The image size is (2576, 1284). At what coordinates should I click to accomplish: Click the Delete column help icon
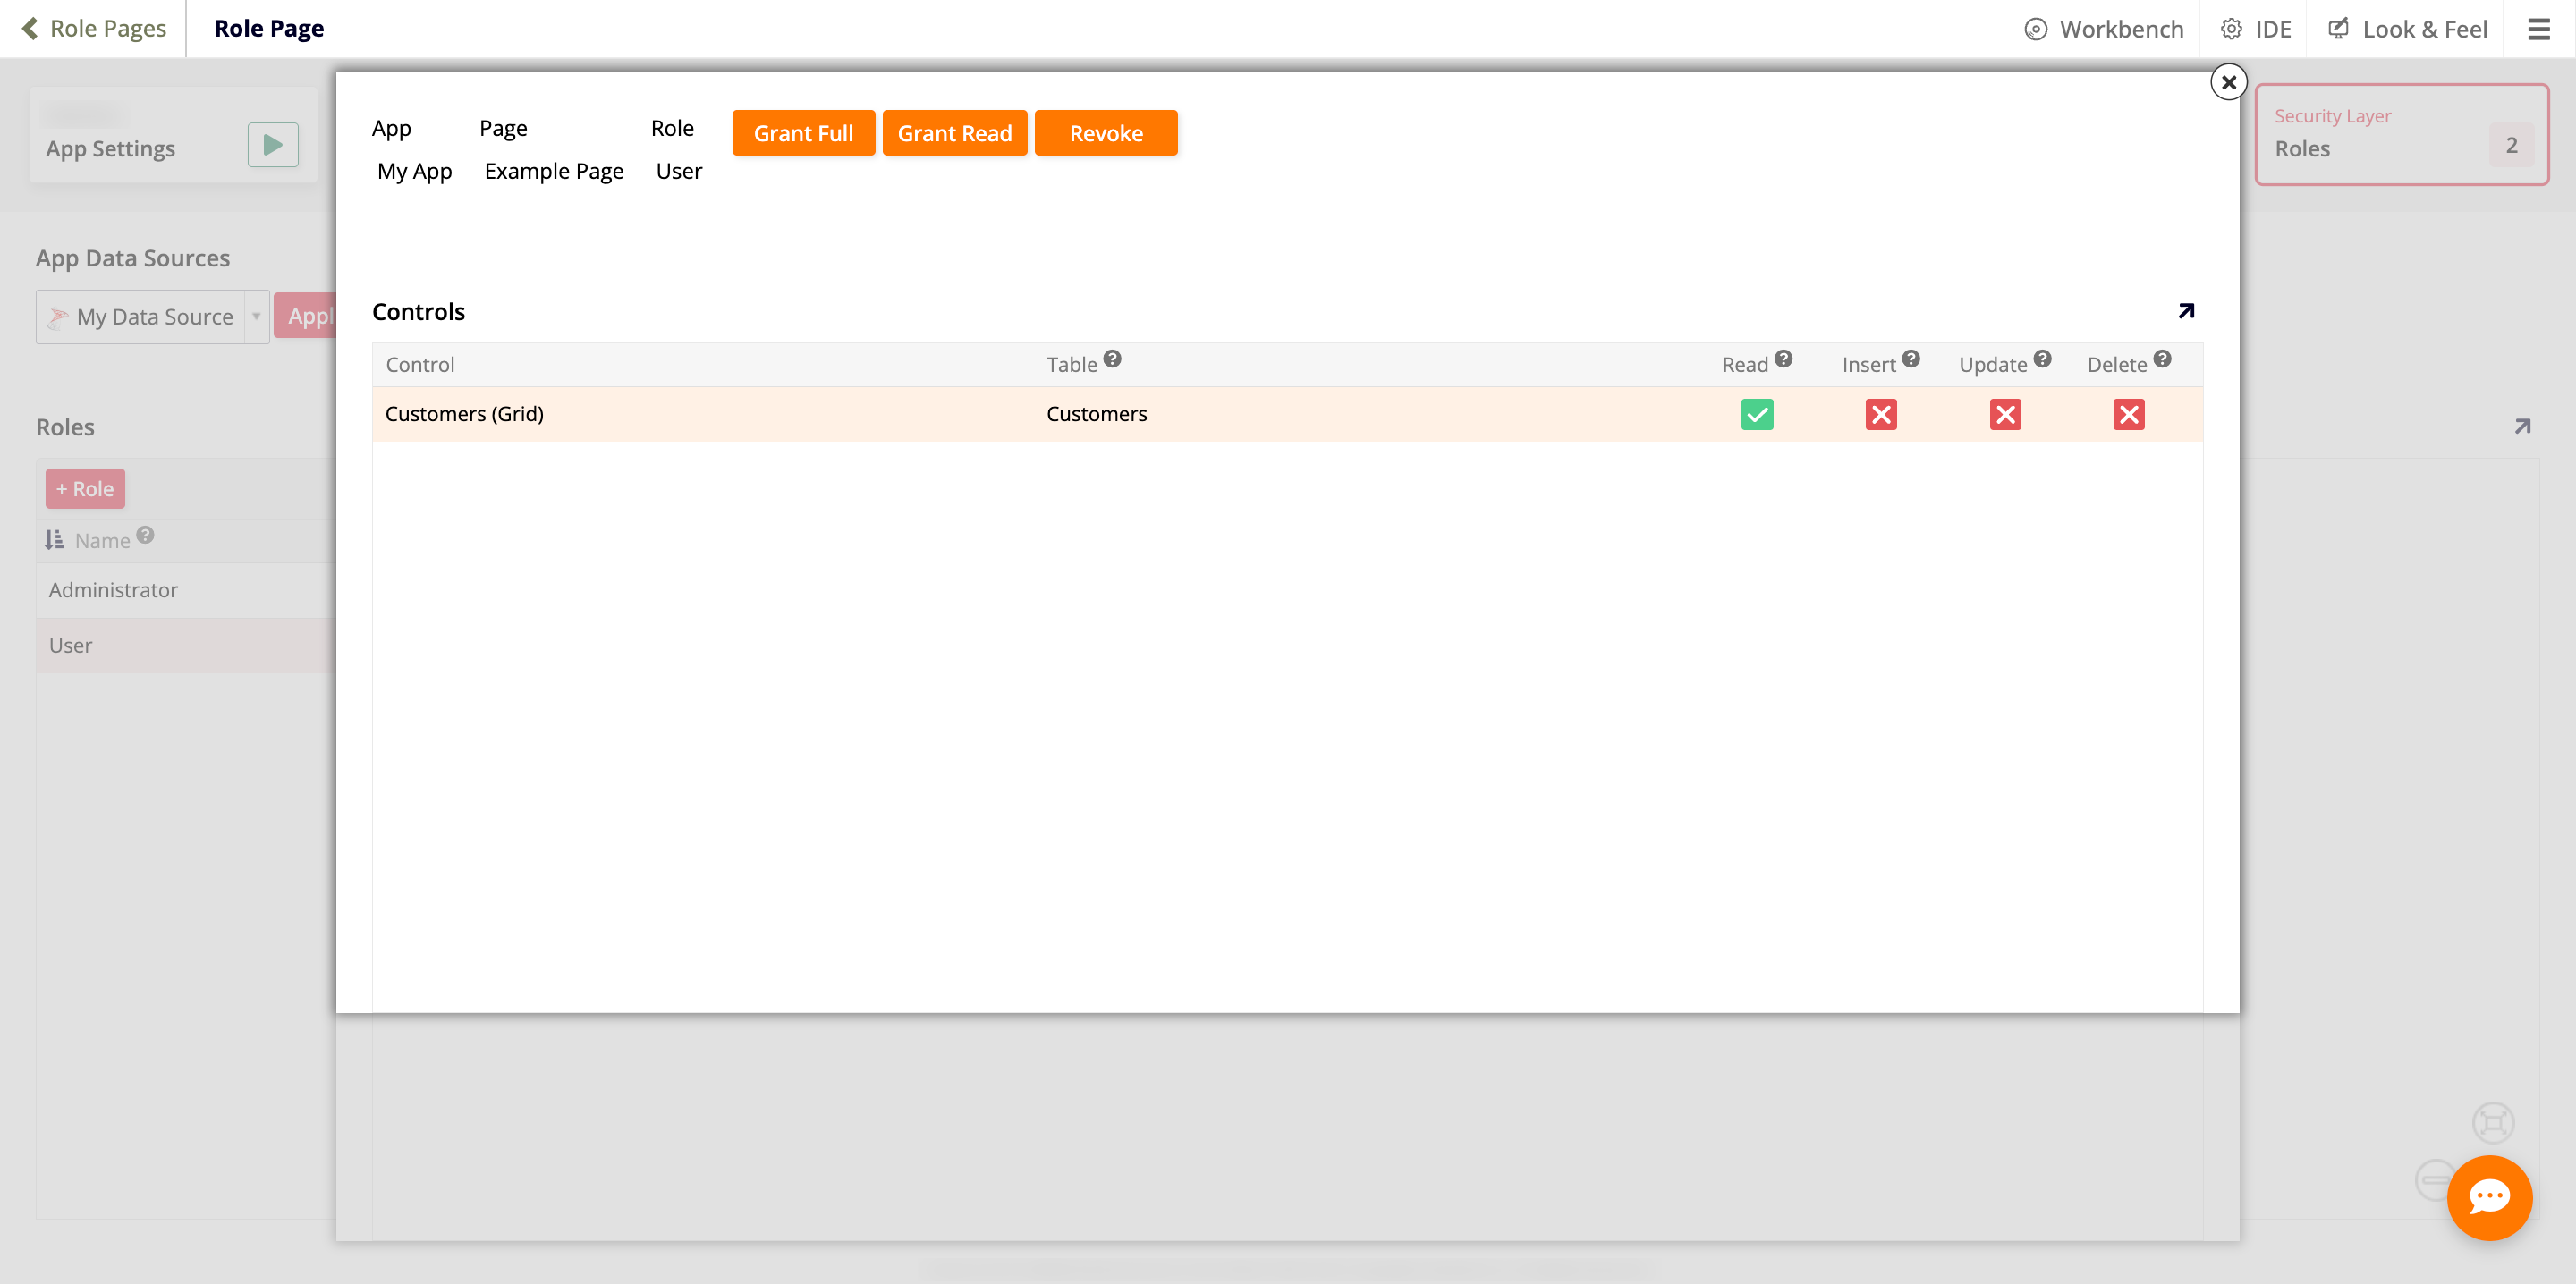coord(2162,359)
